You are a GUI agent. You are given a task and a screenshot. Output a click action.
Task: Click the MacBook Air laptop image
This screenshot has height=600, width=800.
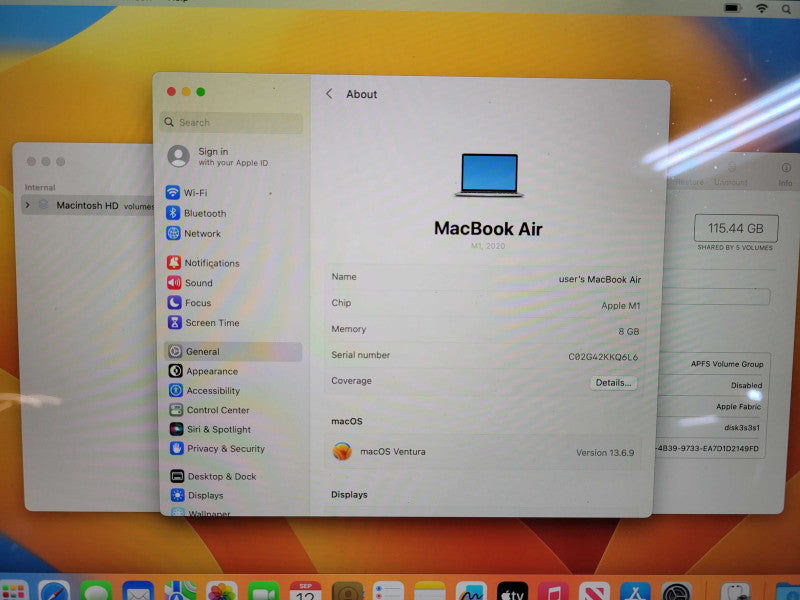[x=489, y=175]
